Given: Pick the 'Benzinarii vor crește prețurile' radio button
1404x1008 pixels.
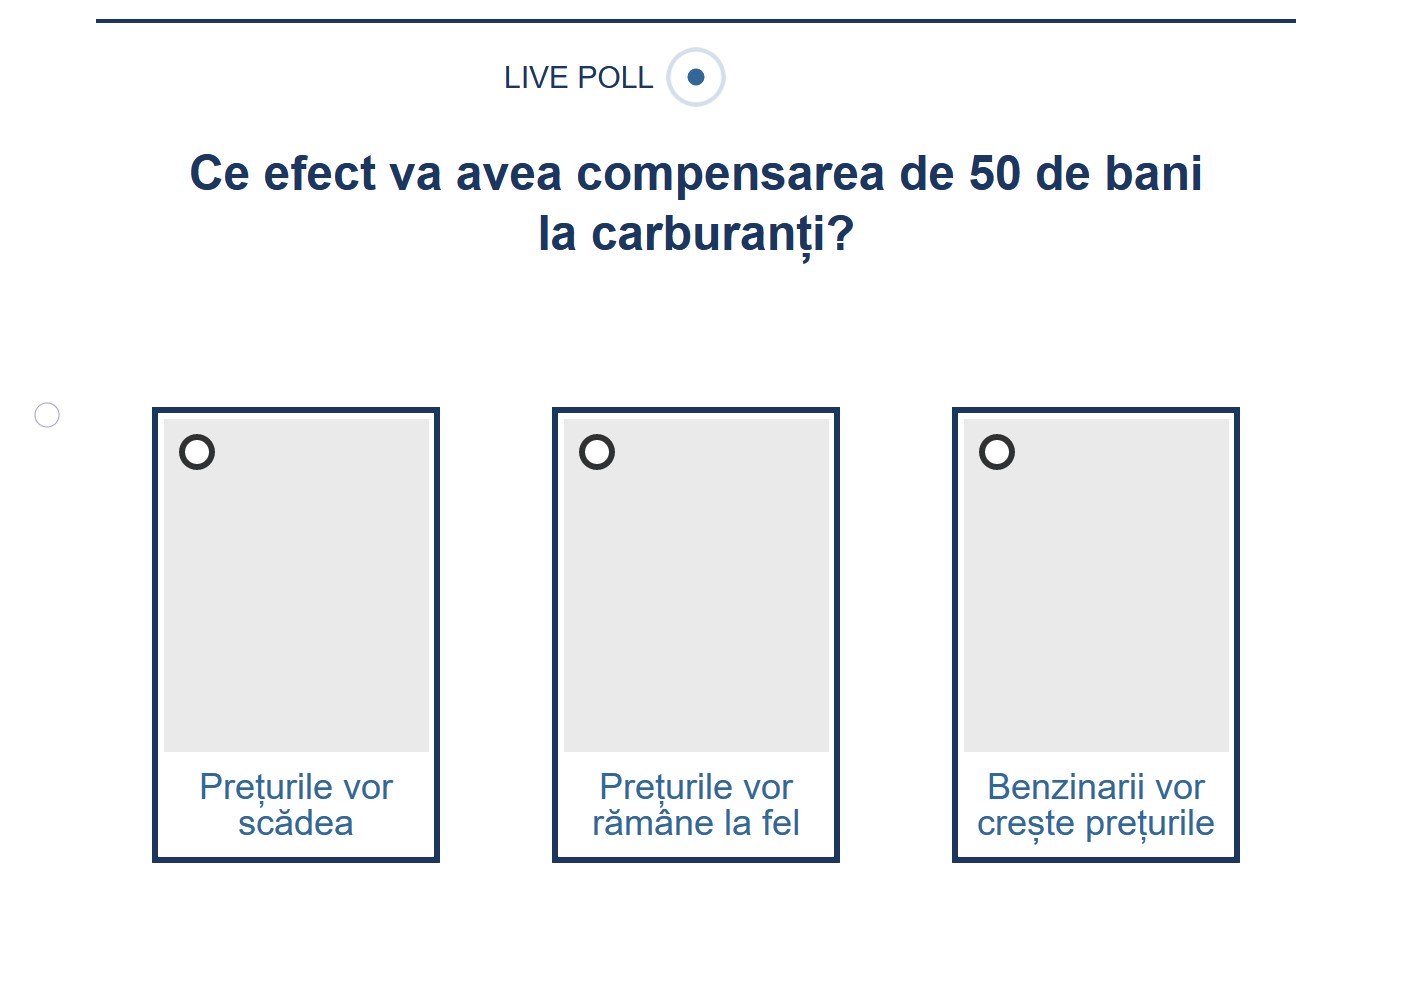Looking at the screenshot, I should click(x=997, y=452).
